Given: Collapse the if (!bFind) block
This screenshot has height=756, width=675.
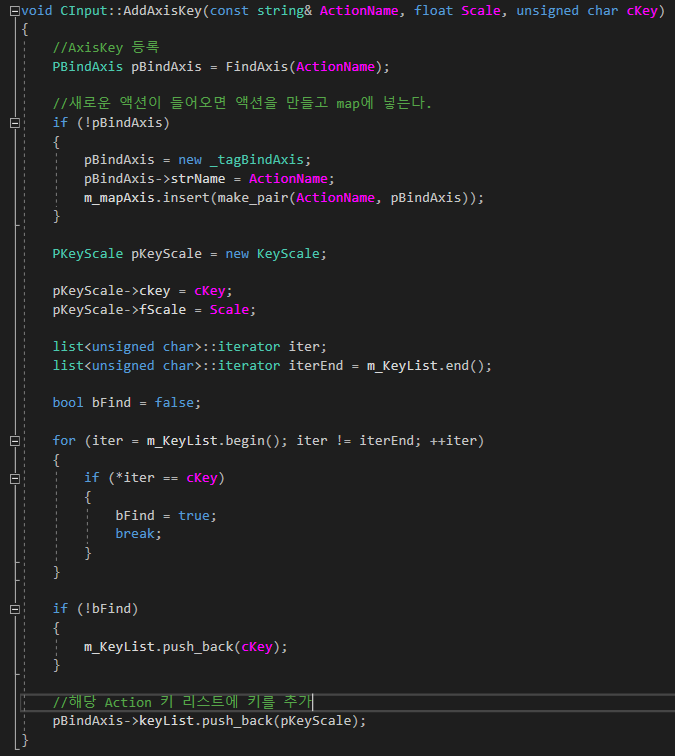Looking at the screenshot, I should coord(15,609).
